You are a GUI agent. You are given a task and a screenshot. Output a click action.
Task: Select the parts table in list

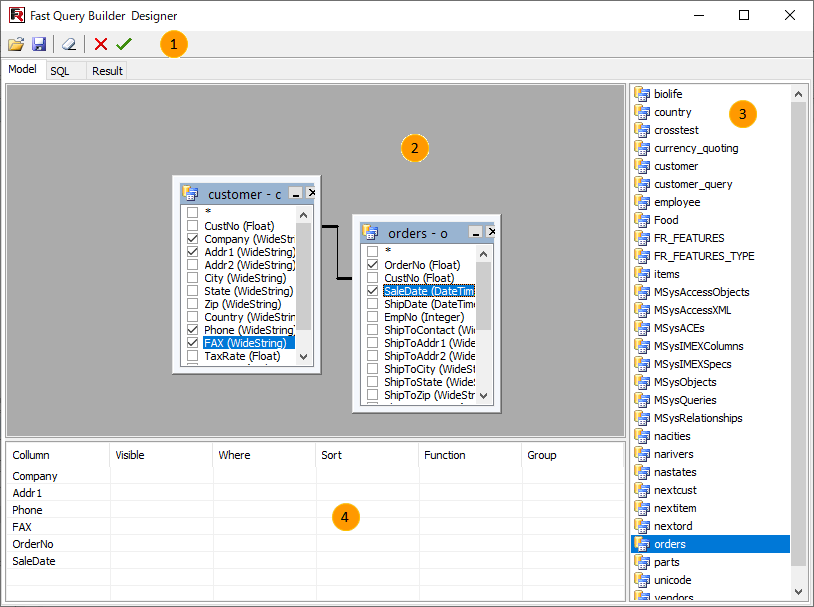point(666,562)
